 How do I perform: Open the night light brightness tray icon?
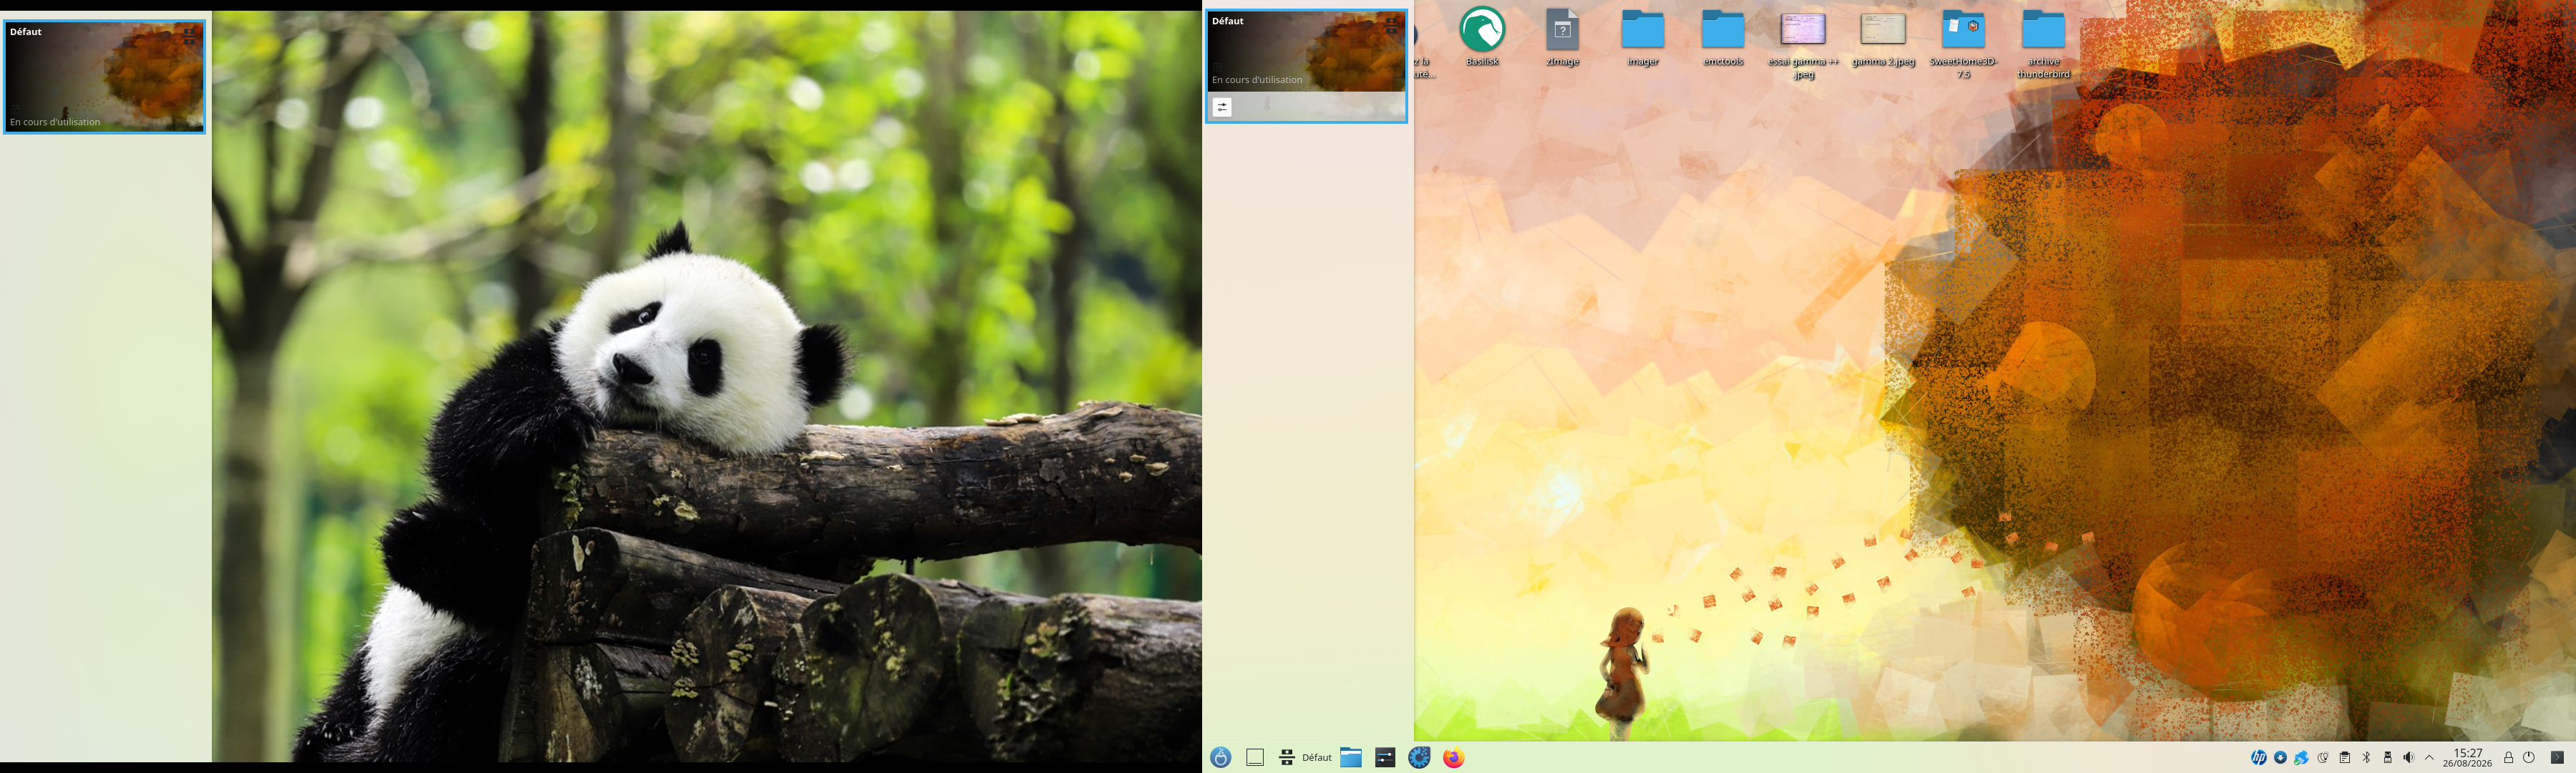click(2323, 757)
